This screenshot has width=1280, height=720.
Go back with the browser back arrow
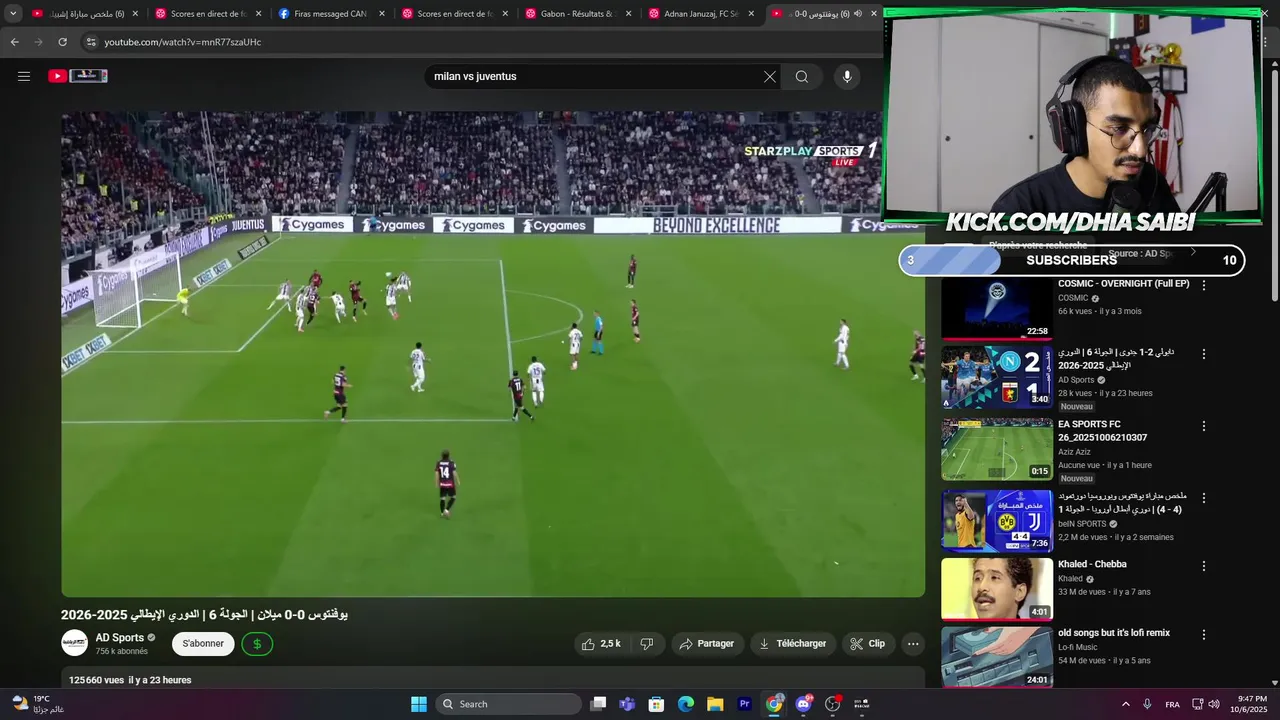[x=14, y=42]
